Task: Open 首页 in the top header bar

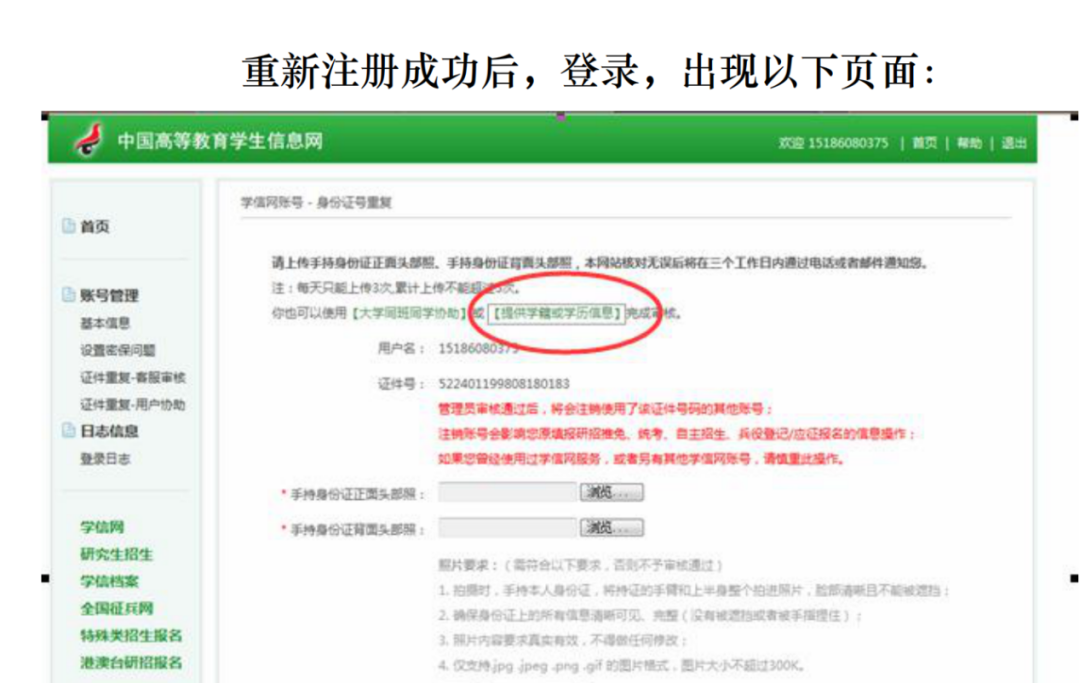Action: 924,143
